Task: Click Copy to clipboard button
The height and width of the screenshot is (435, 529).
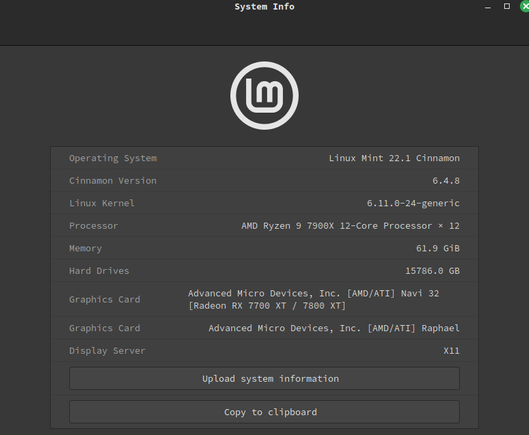Action: click(x=264, y=412)
